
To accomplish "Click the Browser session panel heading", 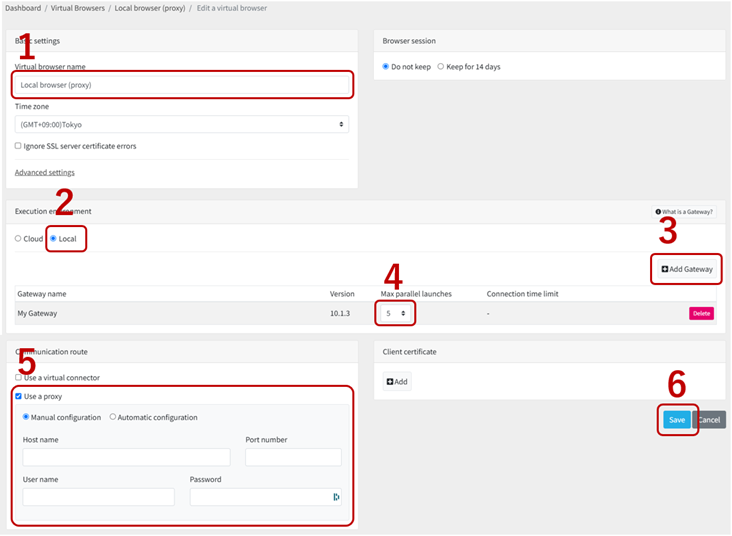I will [409, 41].
